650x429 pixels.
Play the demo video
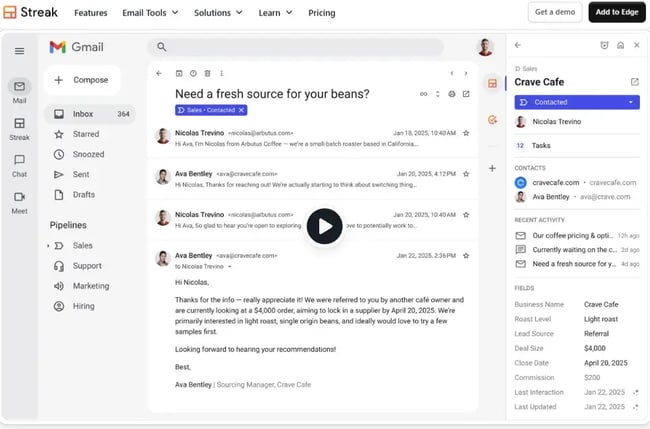(x=325, y=226)
